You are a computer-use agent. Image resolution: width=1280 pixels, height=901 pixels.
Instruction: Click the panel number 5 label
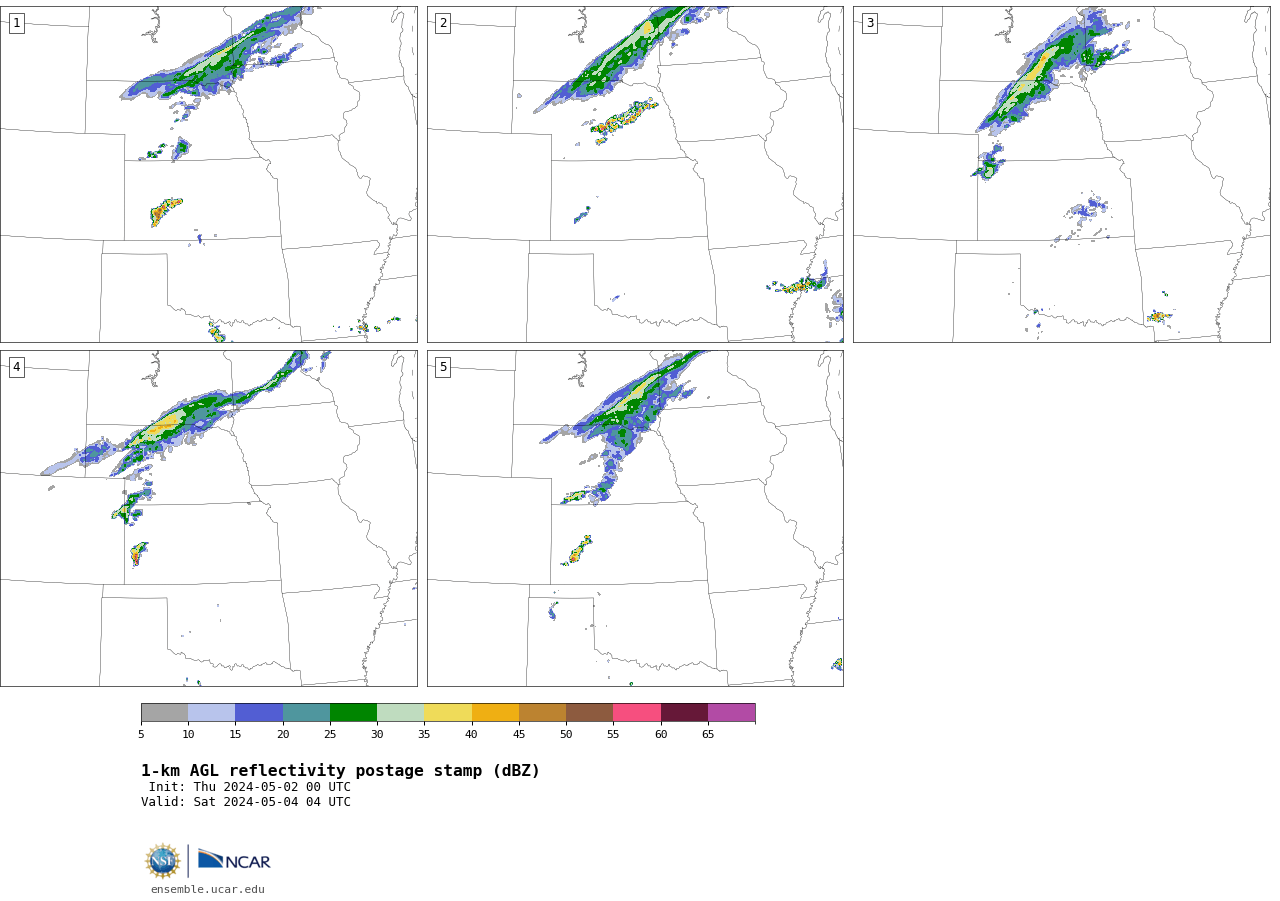click(443, 367)
